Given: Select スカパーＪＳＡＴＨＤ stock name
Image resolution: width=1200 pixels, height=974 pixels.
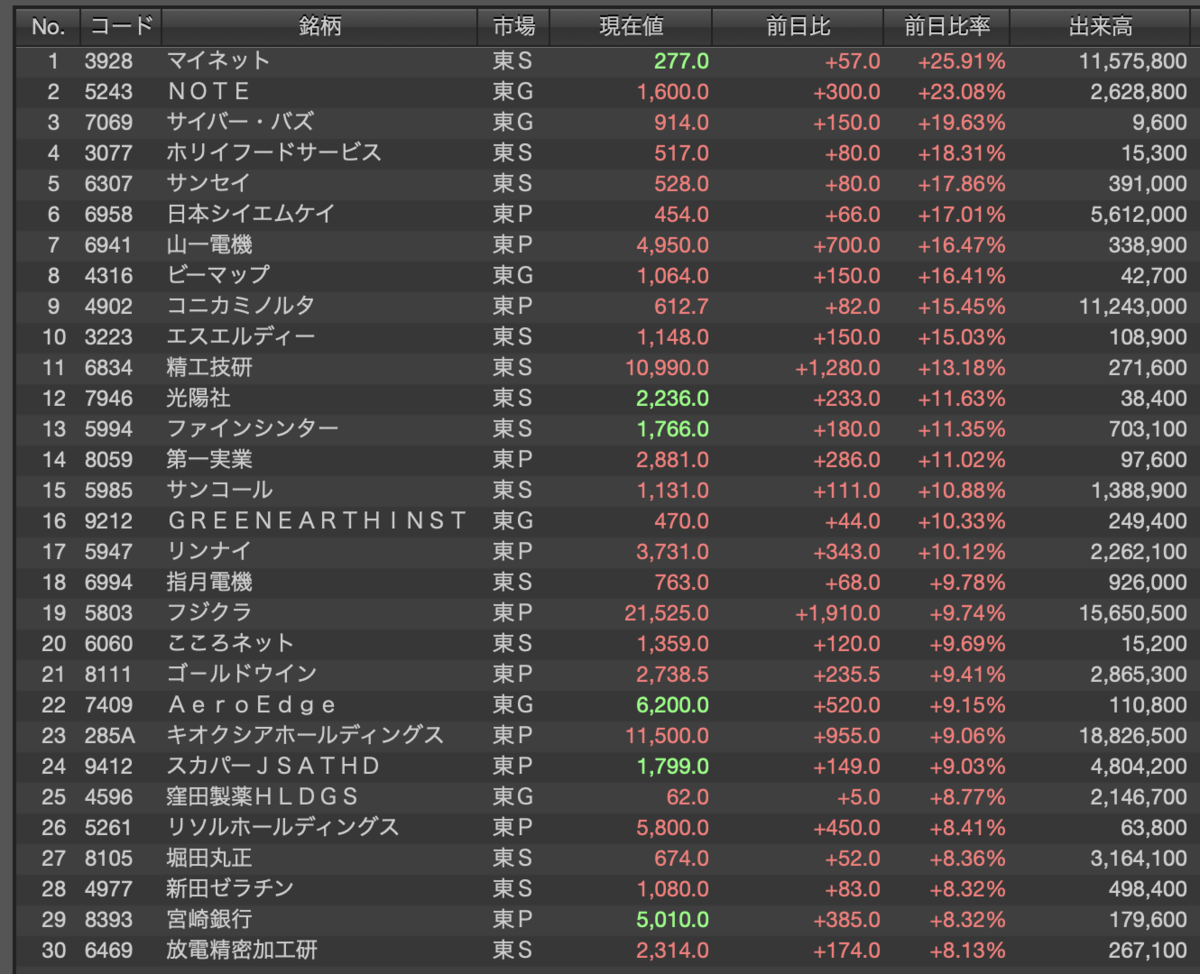Looking at the screenshot, I should click(274, 766).
